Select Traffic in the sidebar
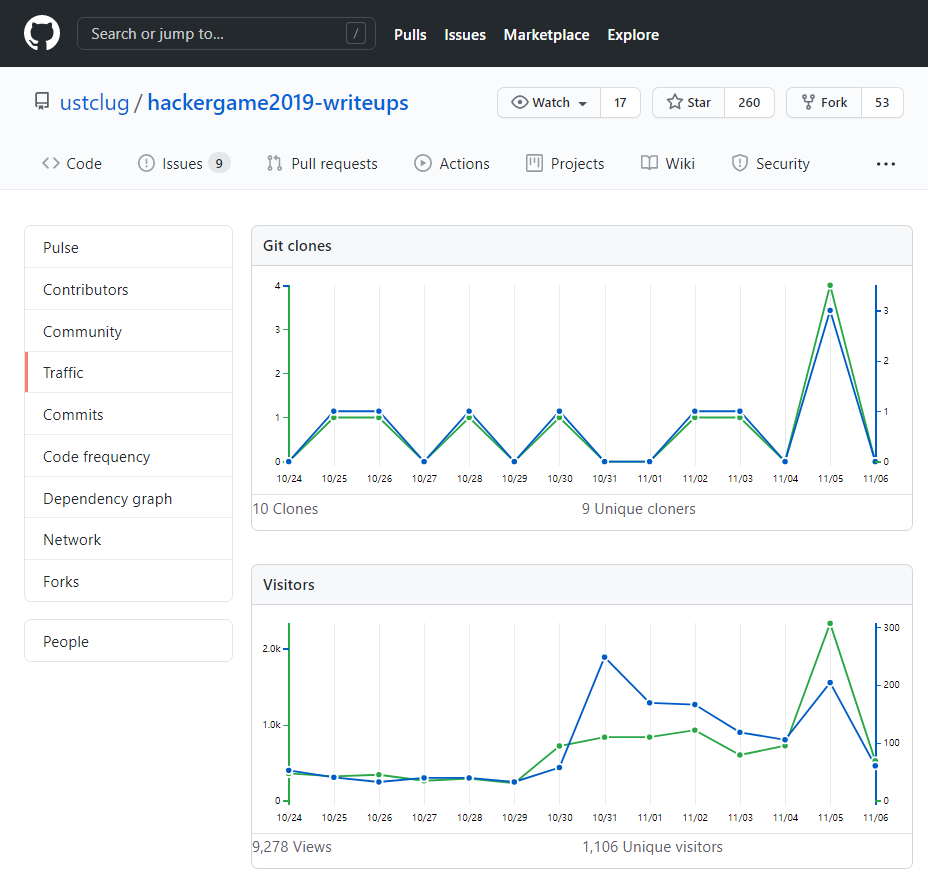The image size is (928, 885). tap(128, 372)
